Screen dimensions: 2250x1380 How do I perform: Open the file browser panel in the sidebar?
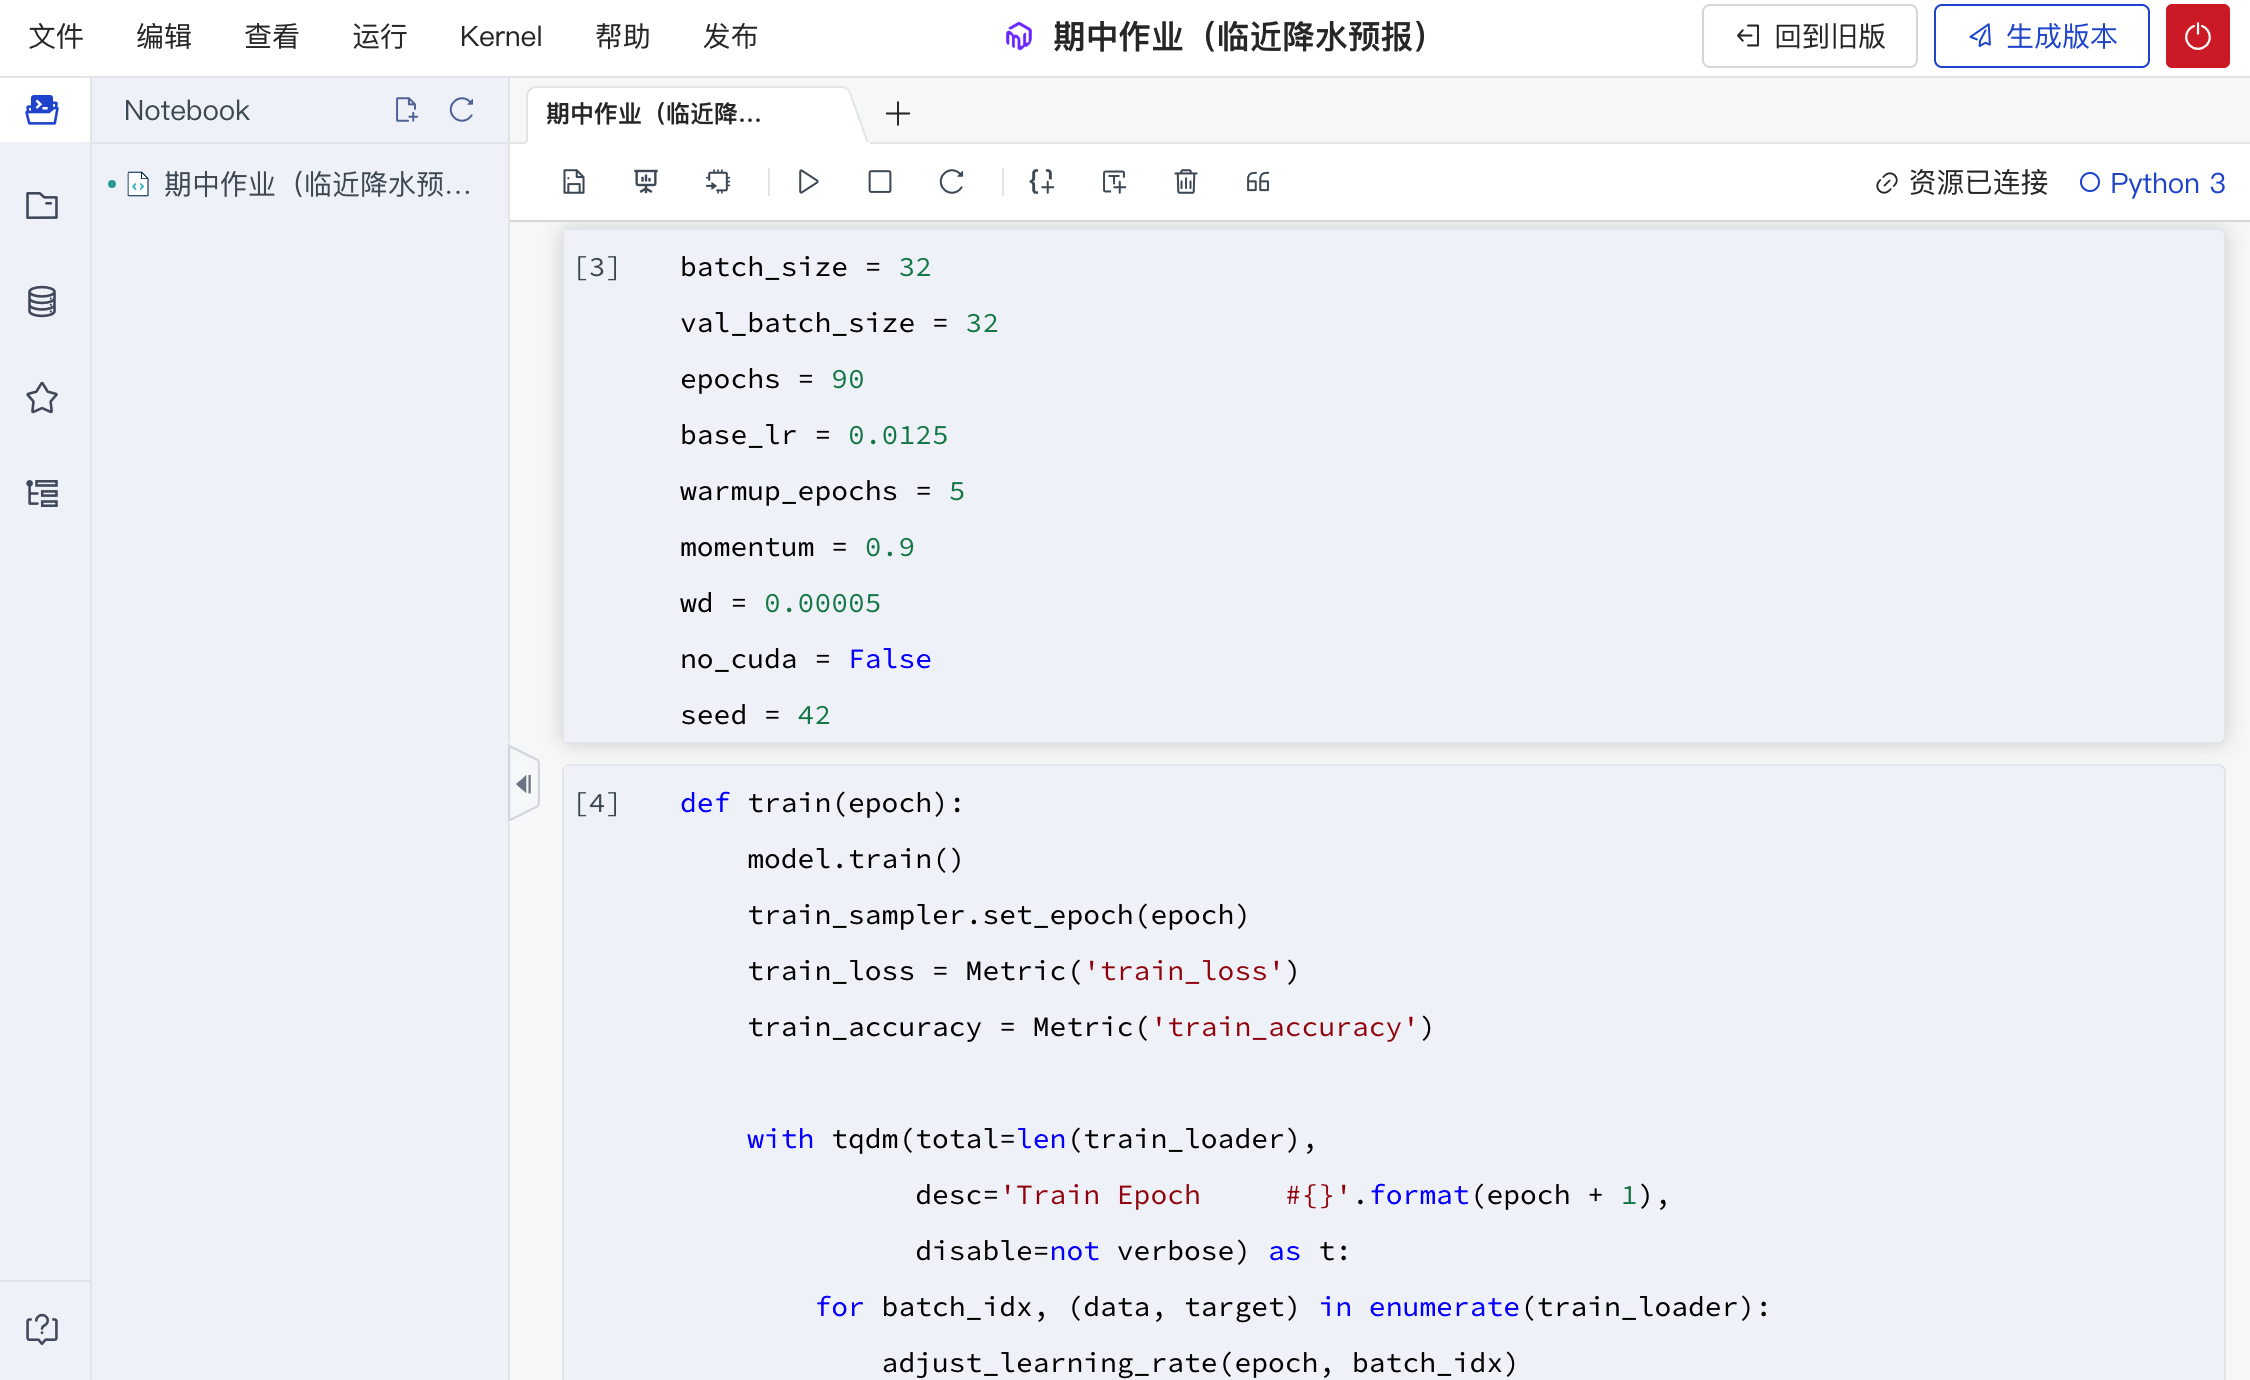pyautogui.click(x=42, y=205)
